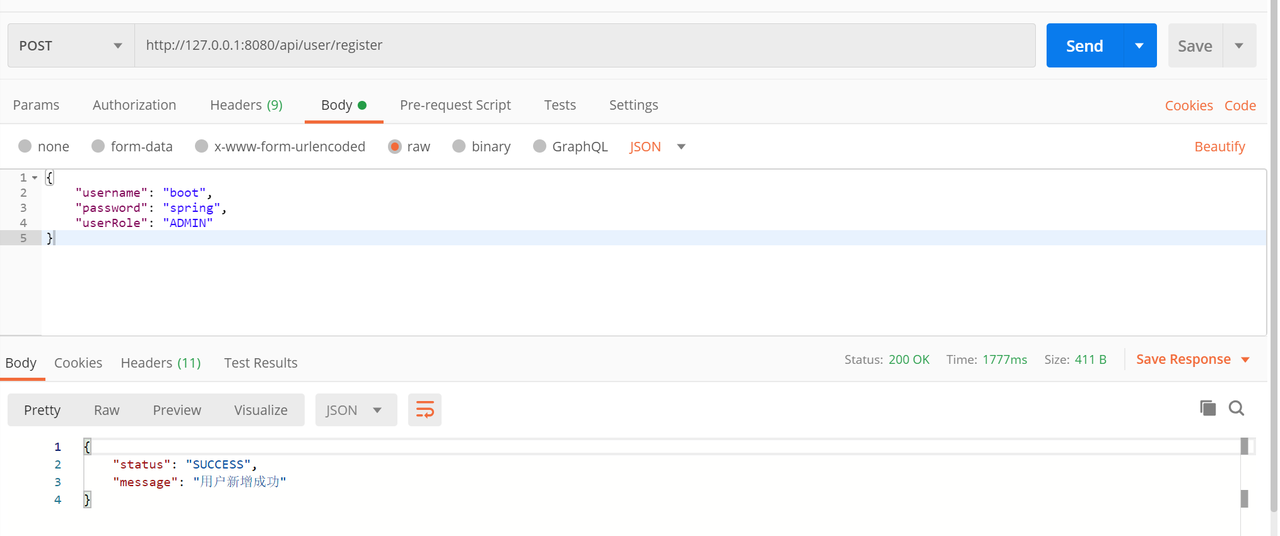Open the request body JSON format dropdown
Screen dimensions: 1280x536
(x=658, y=147)
